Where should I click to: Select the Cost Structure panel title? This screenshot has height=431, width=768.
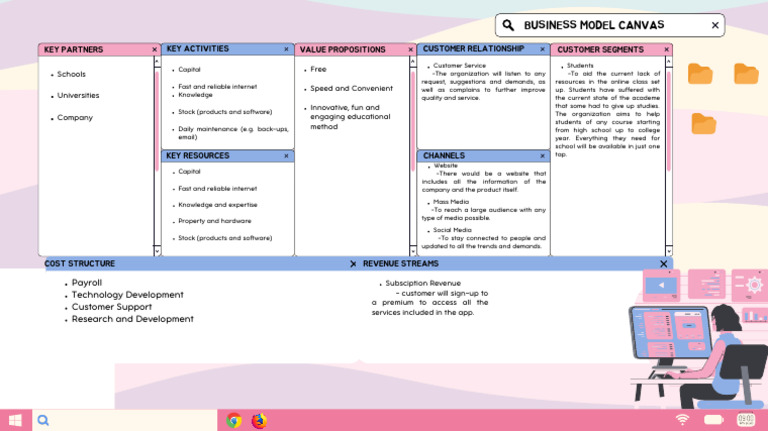click(79, 263)
